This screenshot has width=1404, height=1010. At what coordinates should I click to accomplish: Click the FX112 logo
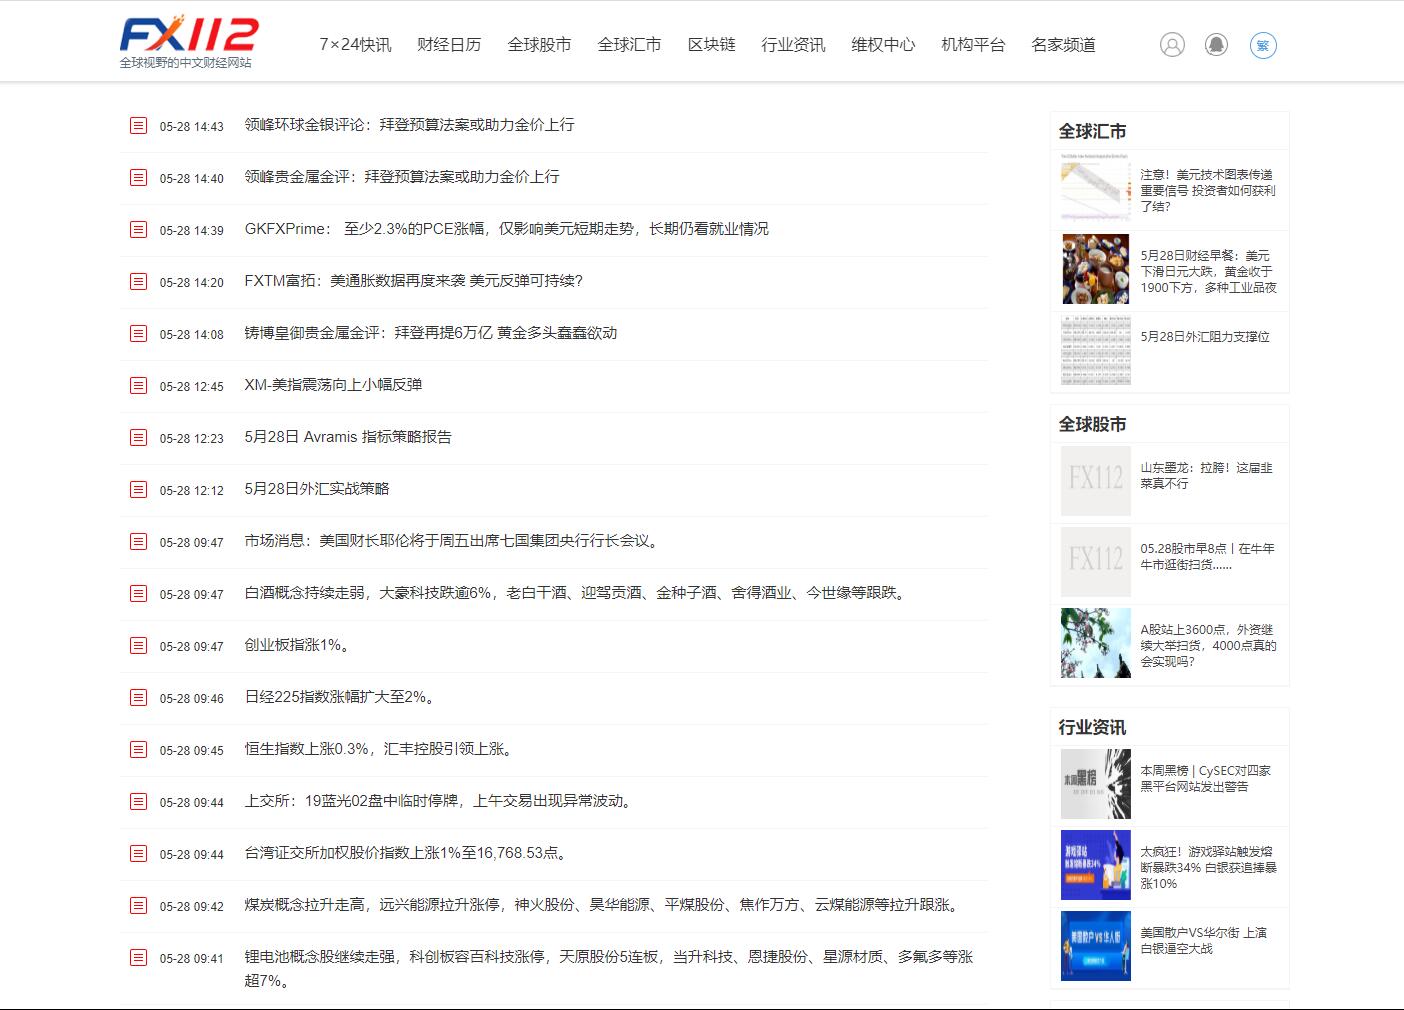point(189,41)
